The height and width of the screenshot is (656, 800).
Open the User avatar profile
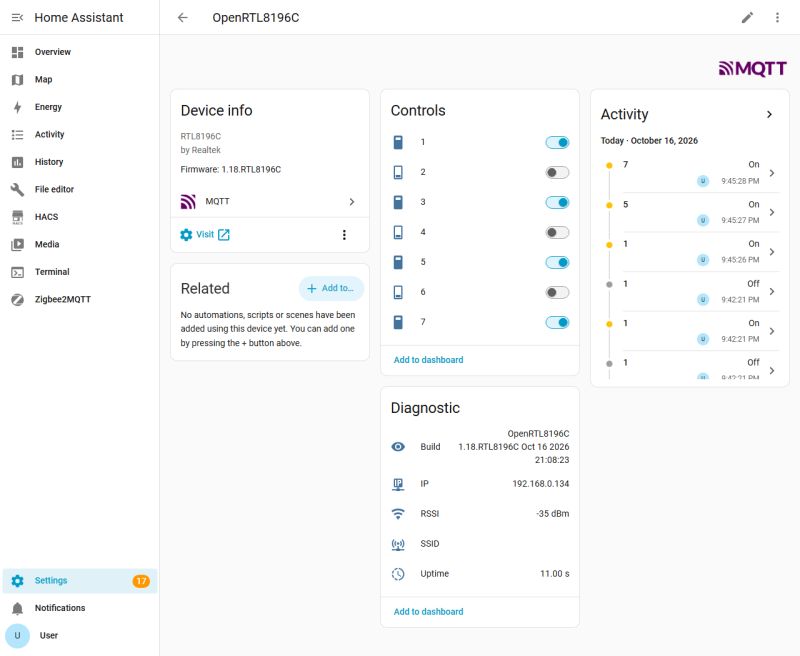(17, 635)
